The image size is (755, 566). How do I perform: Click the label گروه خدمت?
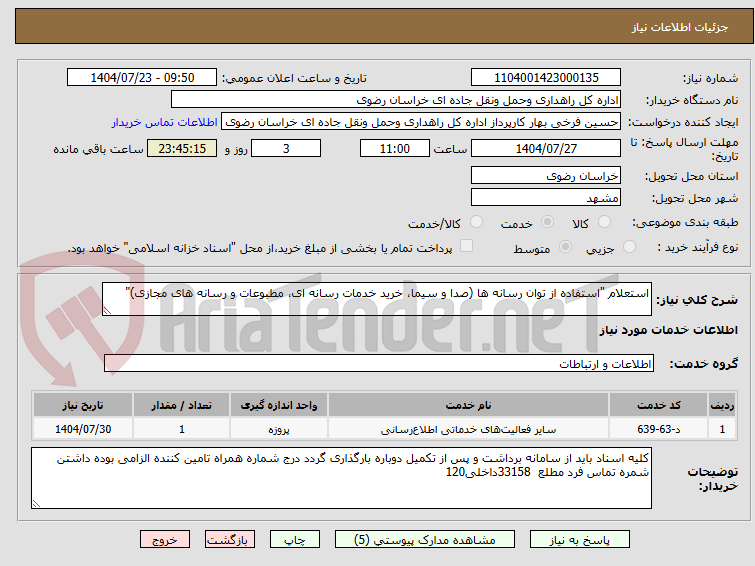[x=704, y=364]
